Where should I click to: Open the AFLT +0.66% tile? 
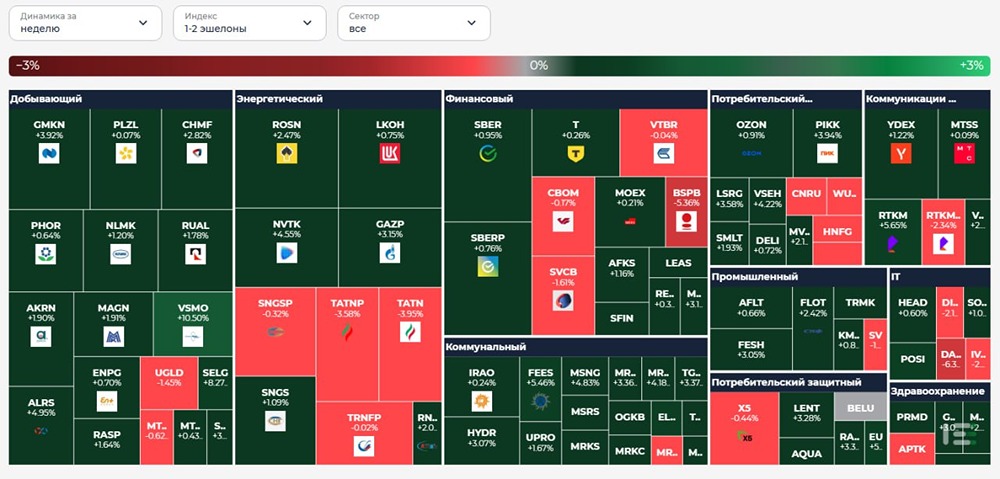pos(751,307)
